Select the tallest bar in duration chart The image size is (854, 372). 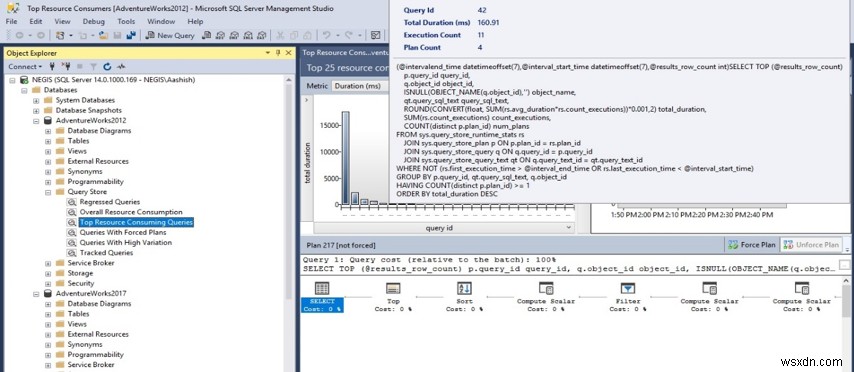click(x=345, y=158)
